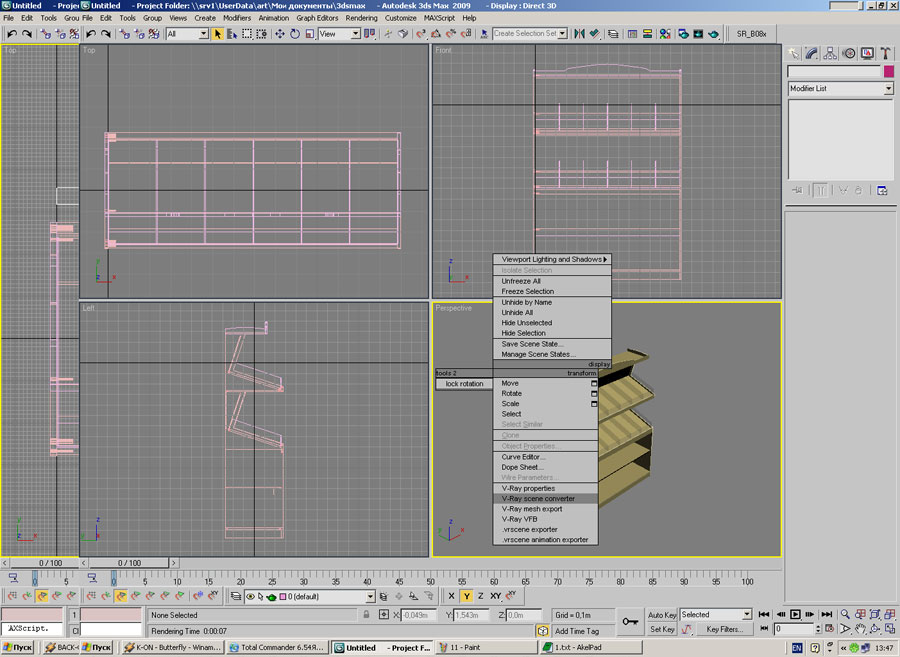Click the object color swatch

[x=889, y=71]
